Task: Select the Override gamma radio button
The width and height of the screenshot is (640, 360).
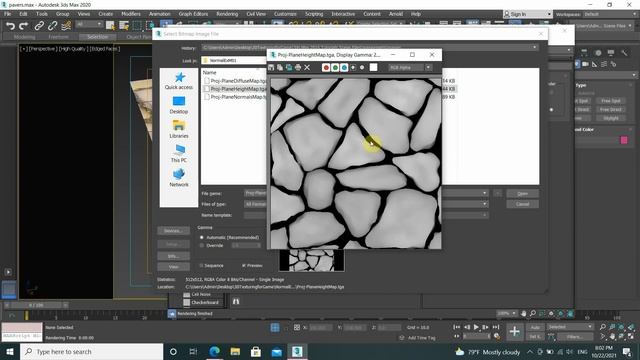Action: tap(202, 246)
